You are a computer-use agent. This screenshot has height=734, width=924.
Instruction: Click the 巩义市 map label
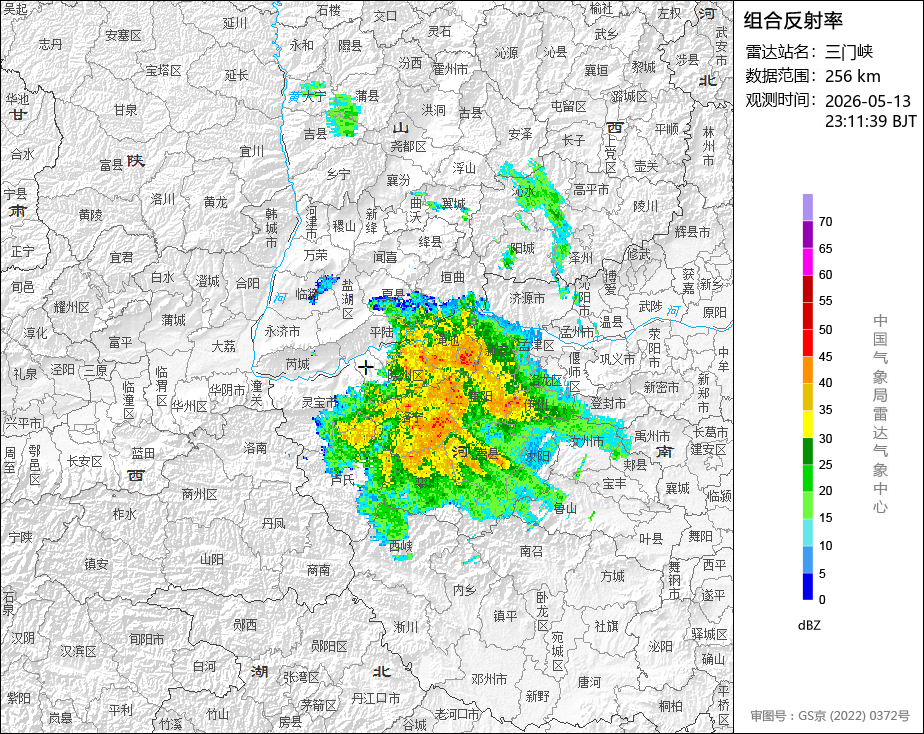coord(618,359)
